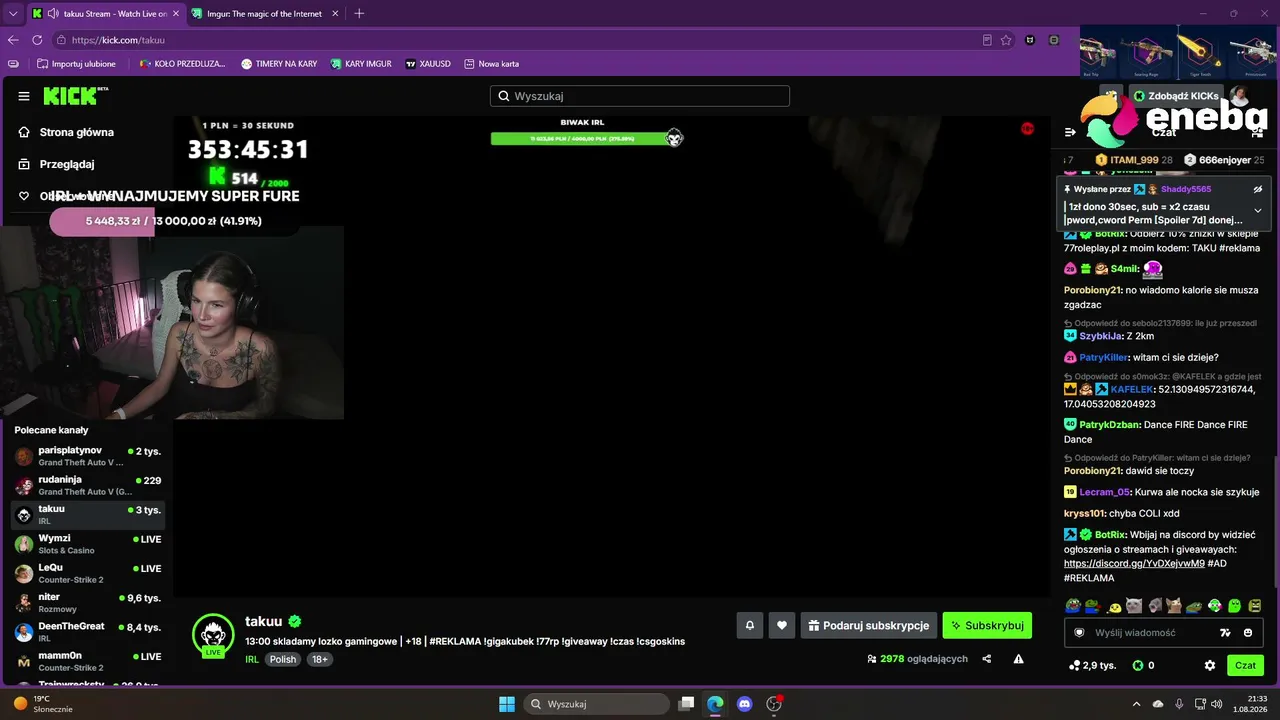
Task: Open Microsoft Edge from the taskbar
Action: (715, 704)
